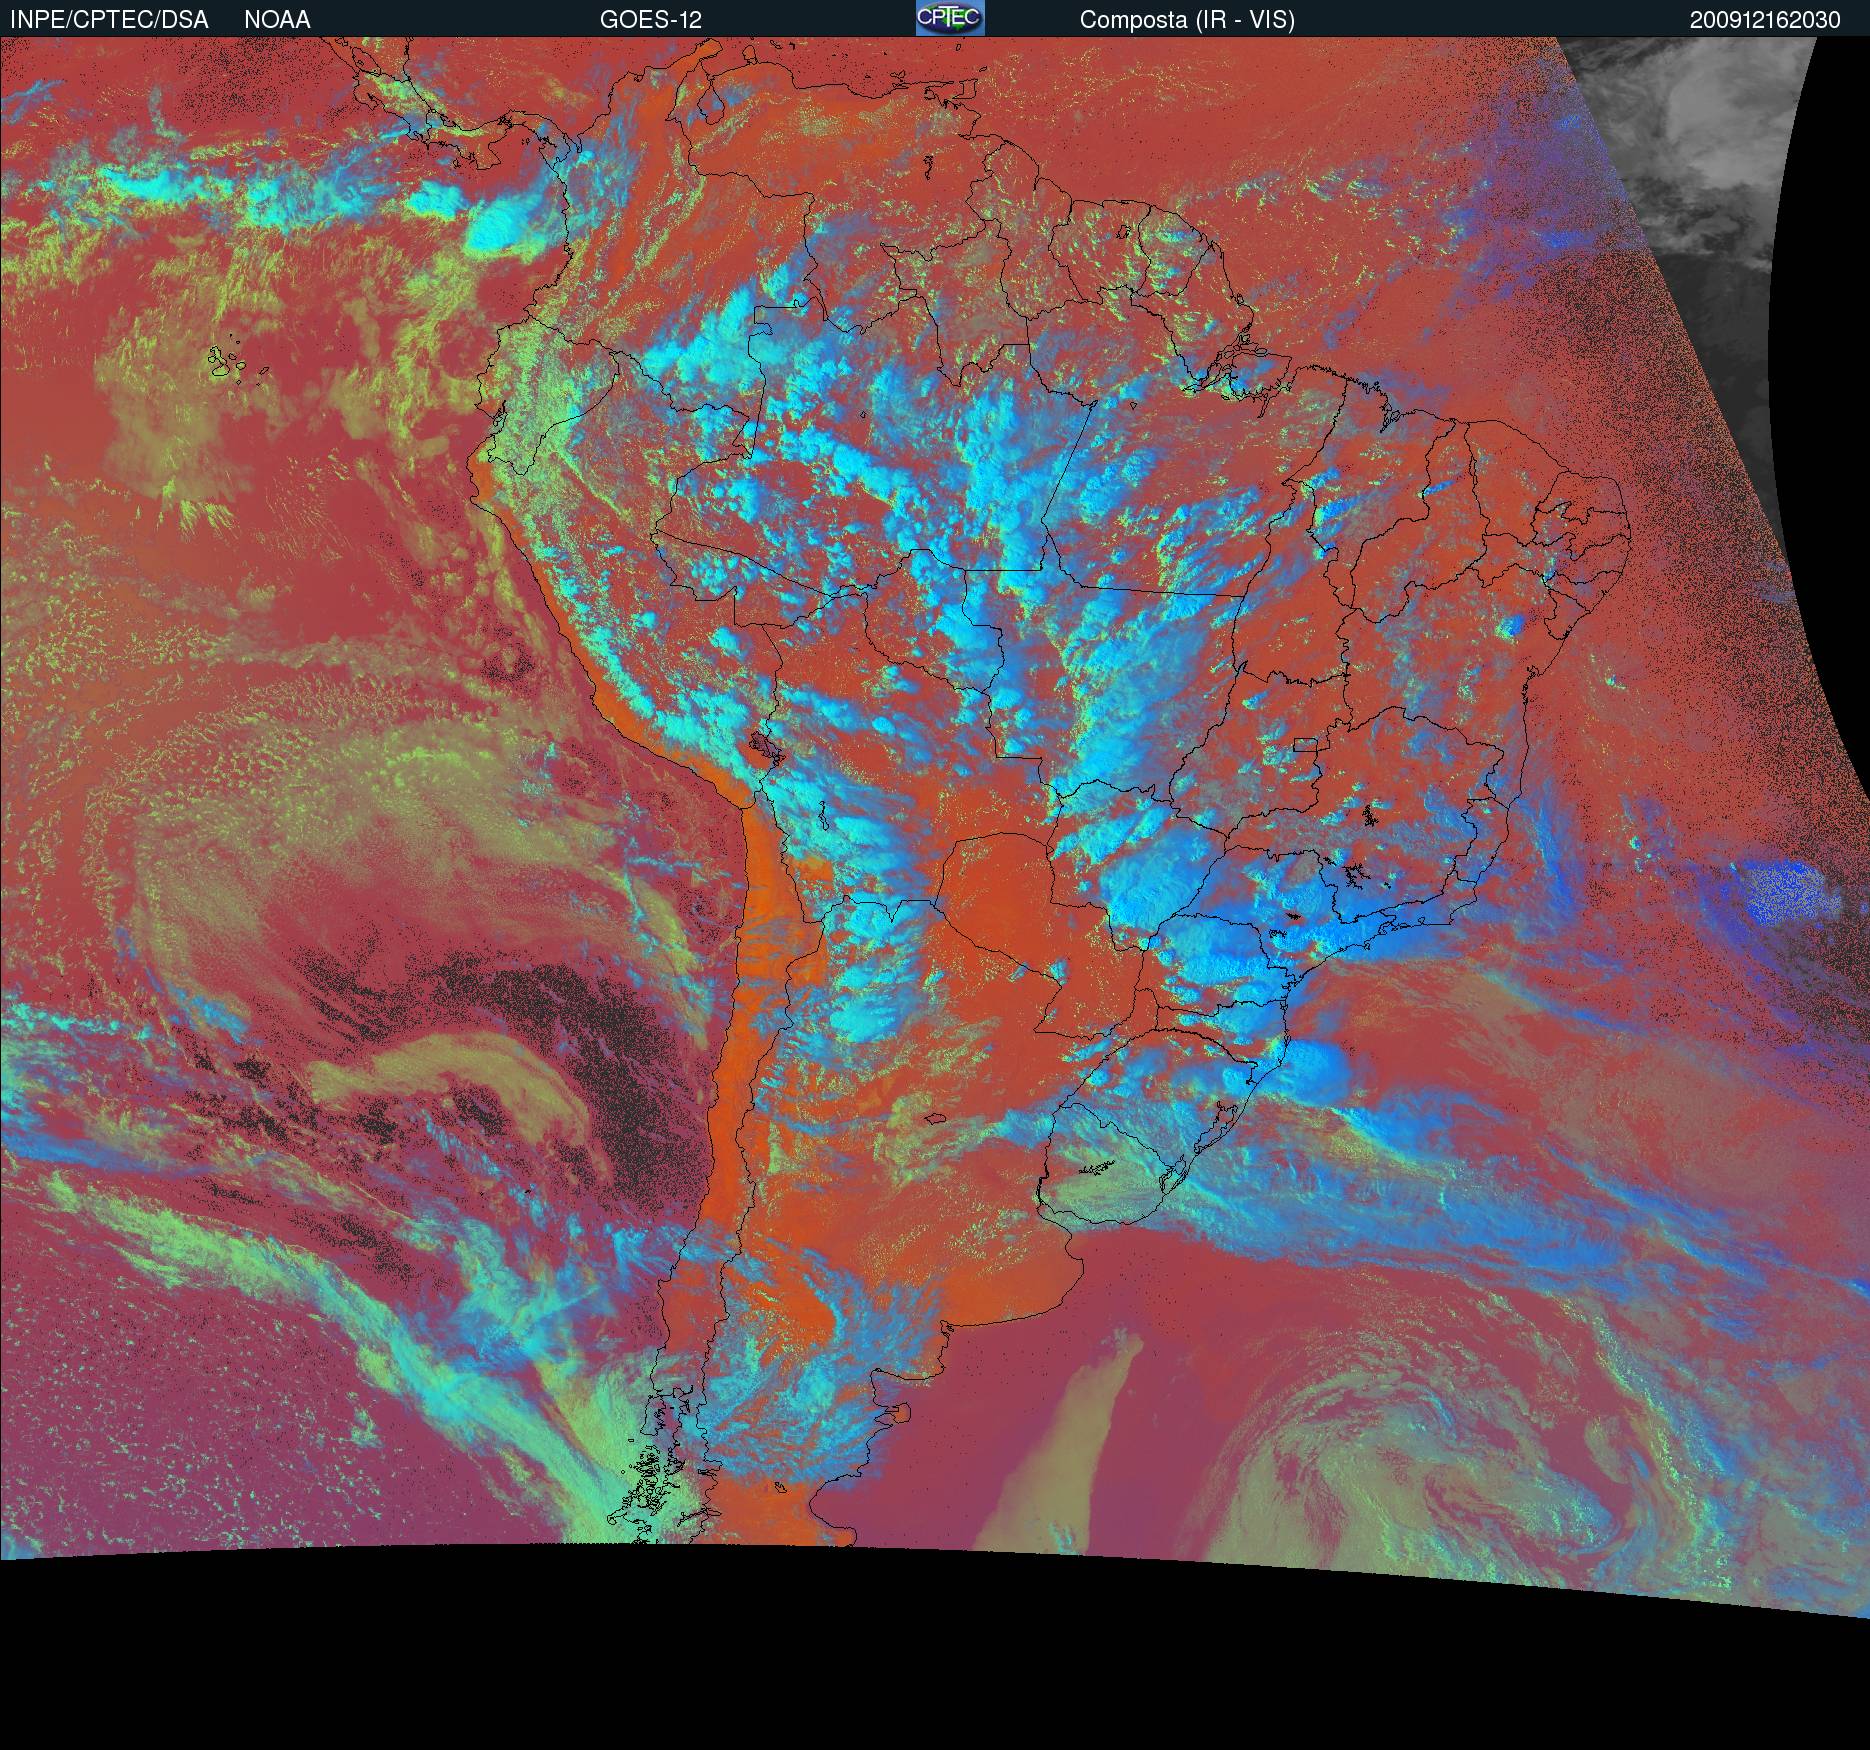Click the INPE/CPTEC/DSA header label
This screenshot has height=1750, width=1870.
click(109, 20)
